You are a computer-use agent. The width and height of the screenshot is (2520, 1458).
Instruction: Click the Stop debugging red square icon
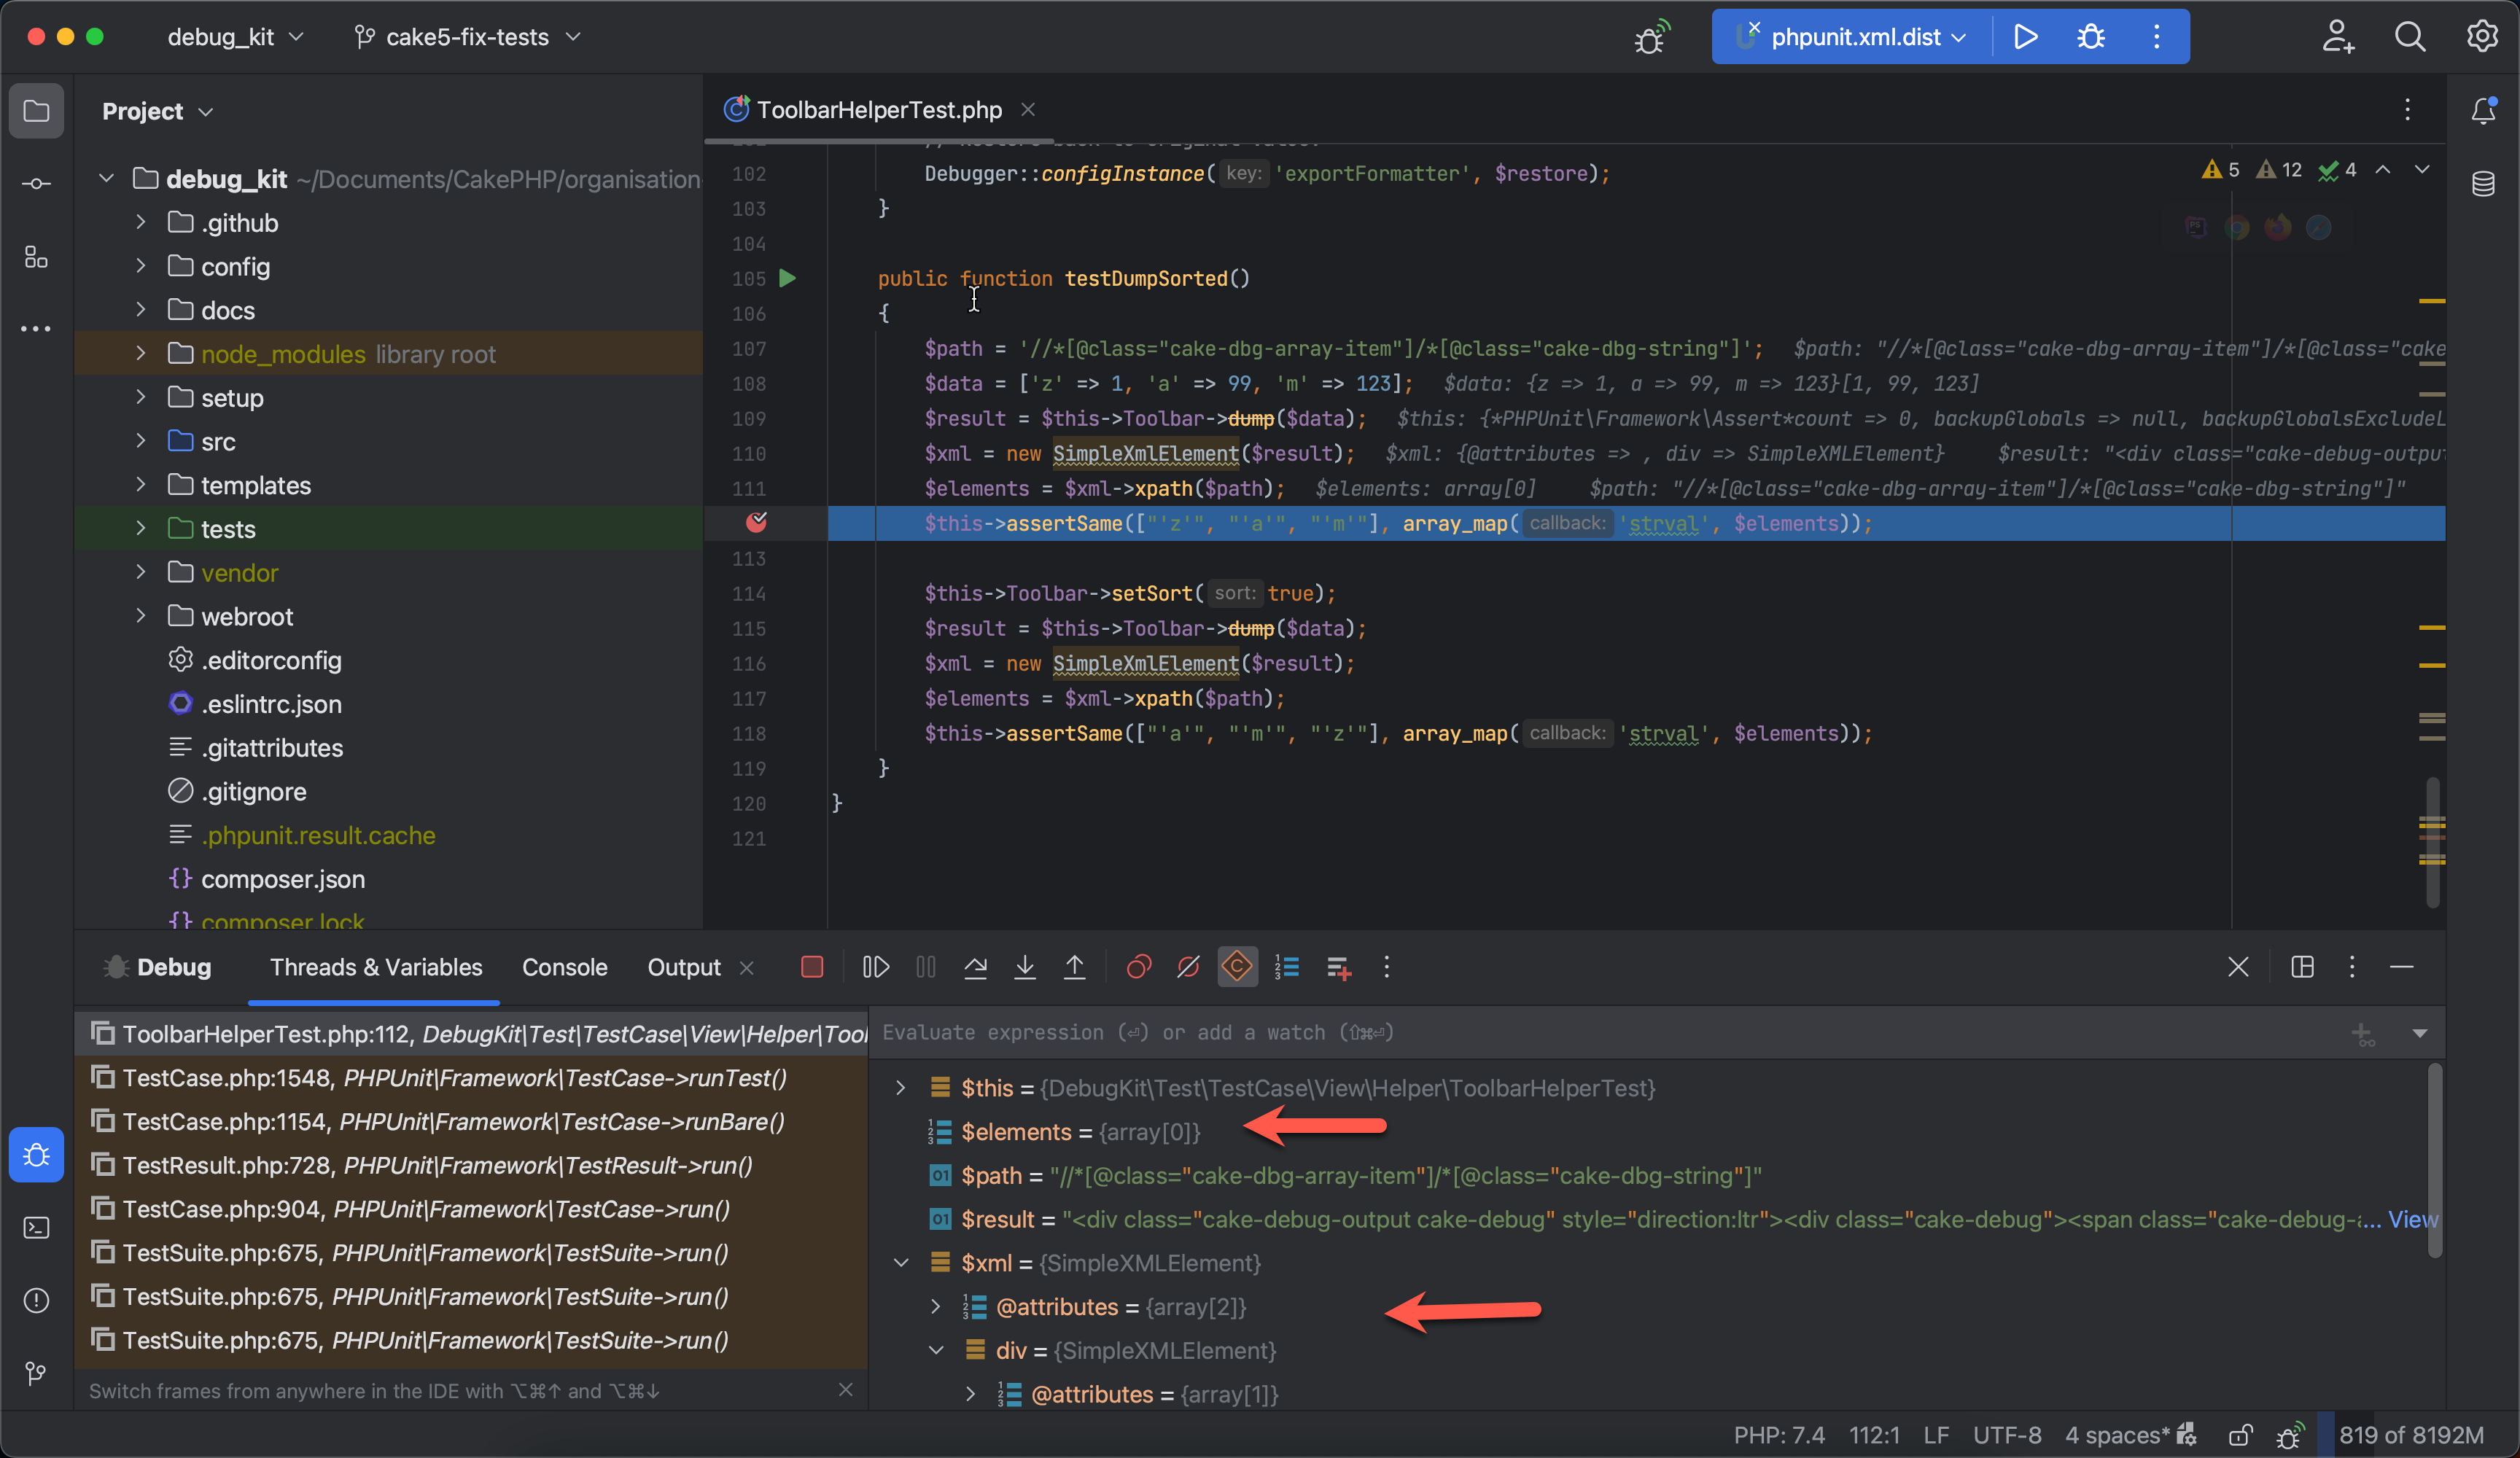coord(811,967)
